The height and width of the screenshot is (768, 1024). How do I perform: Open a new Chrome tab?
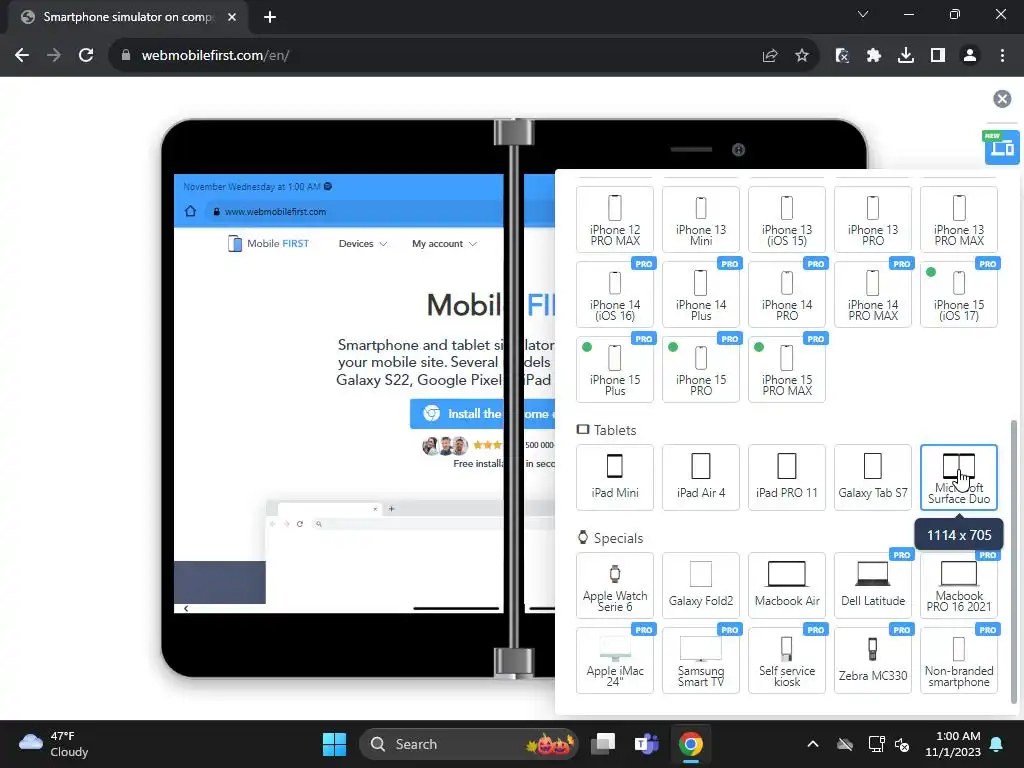tap(270, 18)
